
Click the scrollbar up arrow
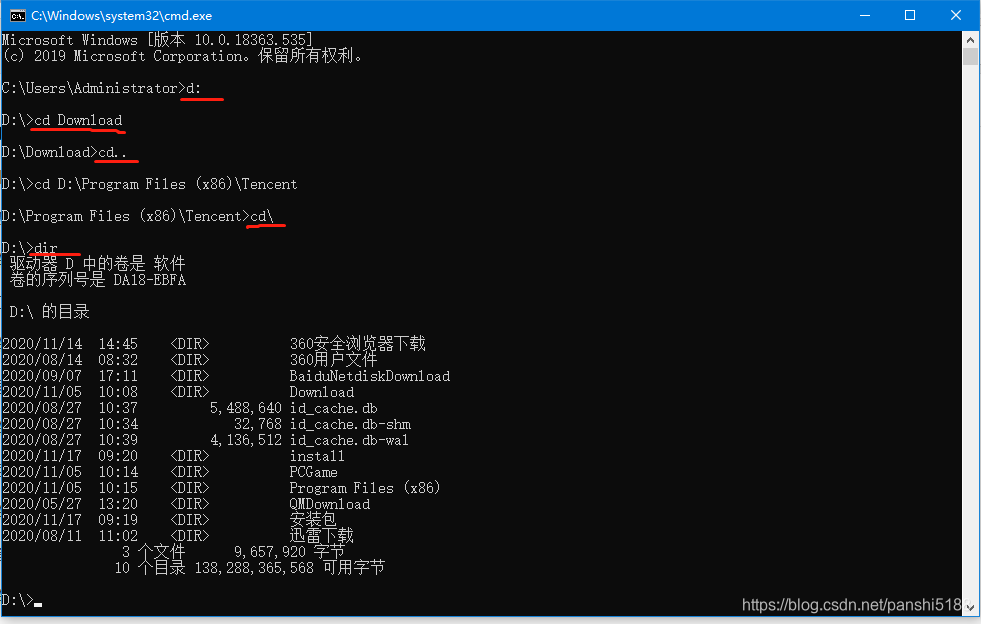tap(970, 39)
